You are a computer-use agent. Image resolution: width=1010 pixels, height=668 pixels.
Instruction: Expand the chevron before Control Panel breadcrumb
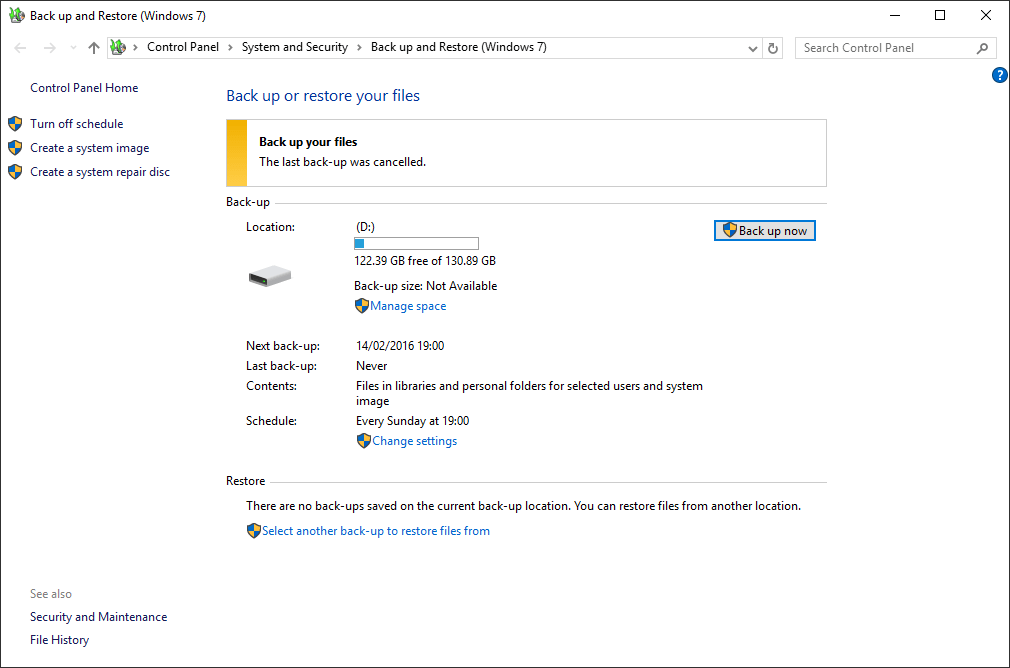[x=135, y=47]
